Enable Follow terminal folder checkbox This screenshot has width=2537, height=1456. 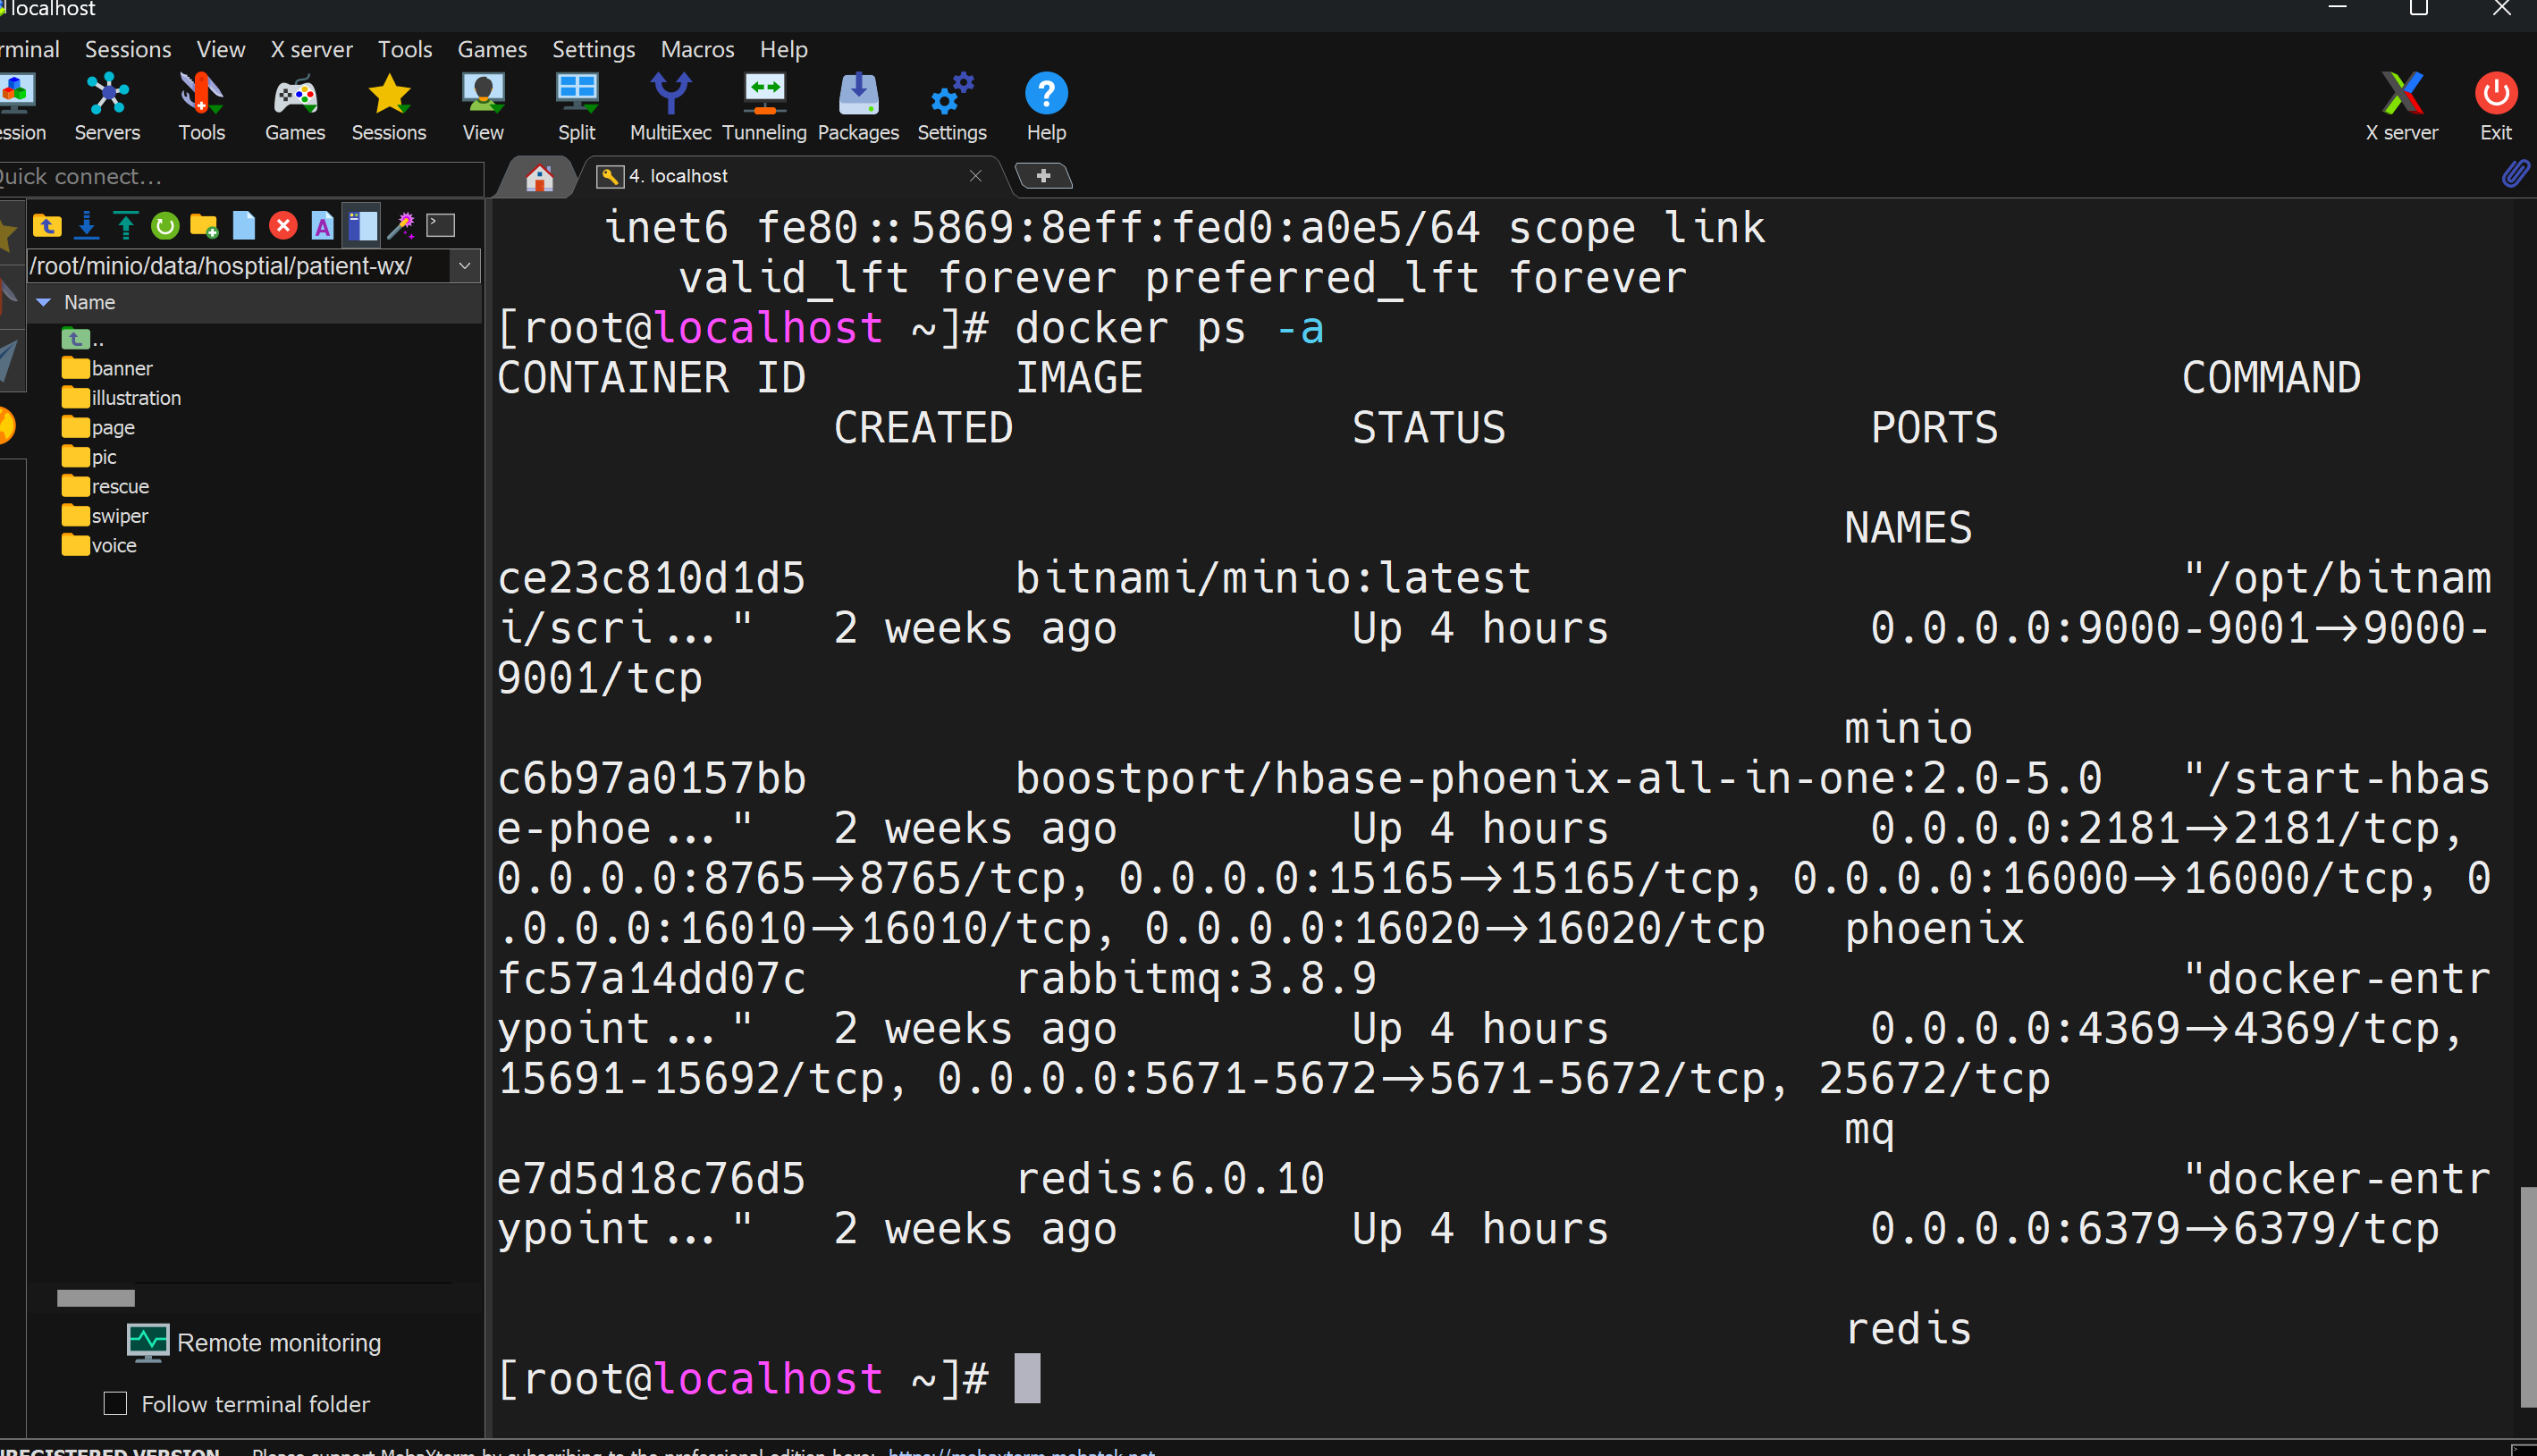tap(116, 1404)
